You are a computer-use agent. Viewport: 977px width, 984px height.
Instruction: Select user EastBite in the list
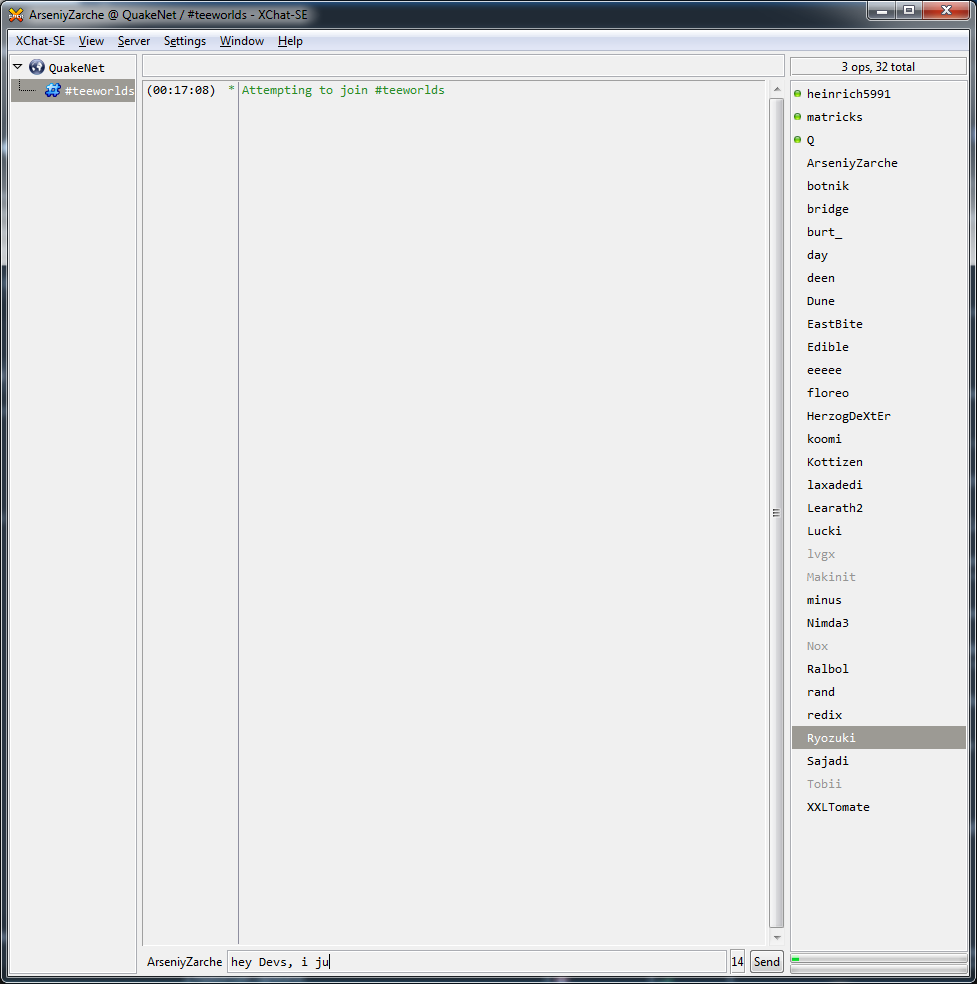point(878,324)
